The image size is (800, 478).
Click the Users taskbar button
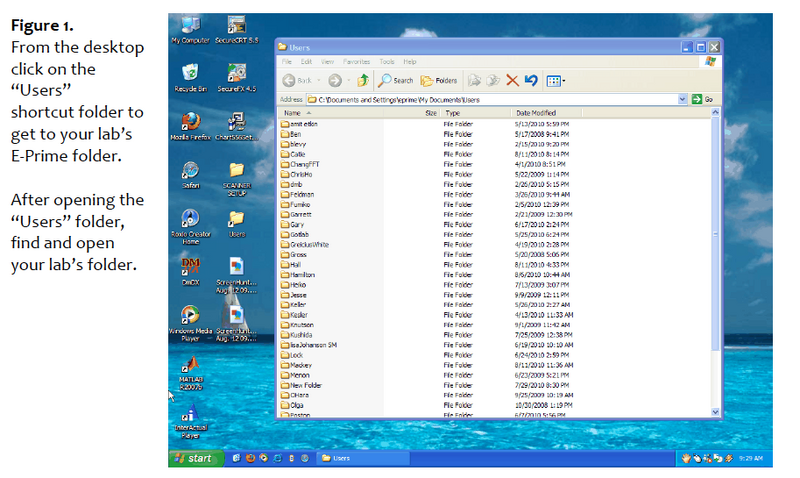point(363,458)
